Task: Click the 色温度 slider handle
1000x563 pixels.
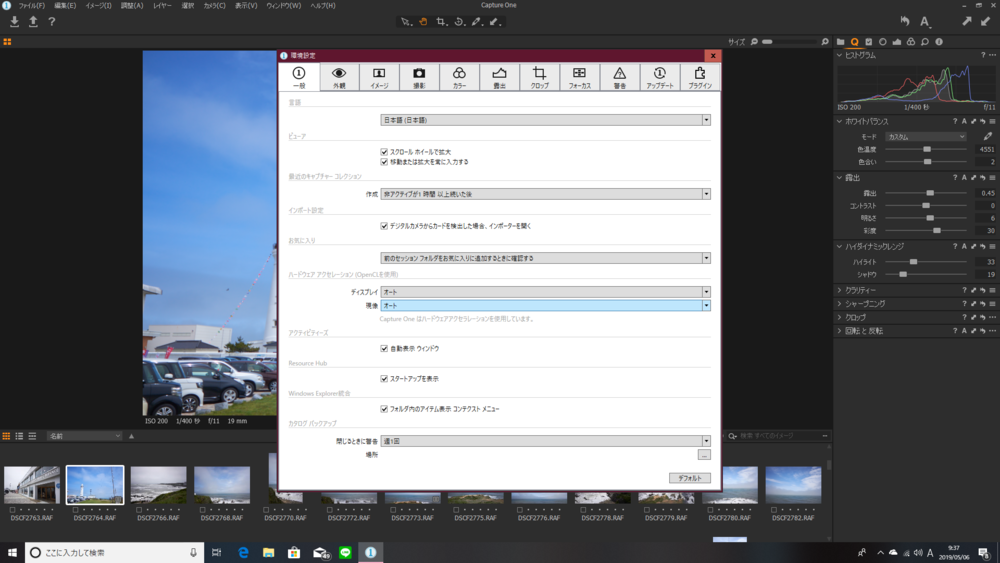Action: coord(927,149)
